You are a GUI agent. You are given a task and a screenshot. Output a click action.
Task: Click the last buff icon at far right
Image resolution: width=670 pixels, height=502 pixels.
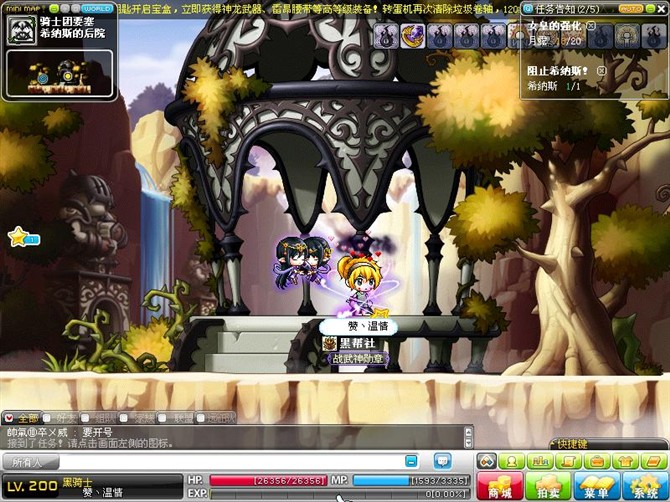point(654,35)
